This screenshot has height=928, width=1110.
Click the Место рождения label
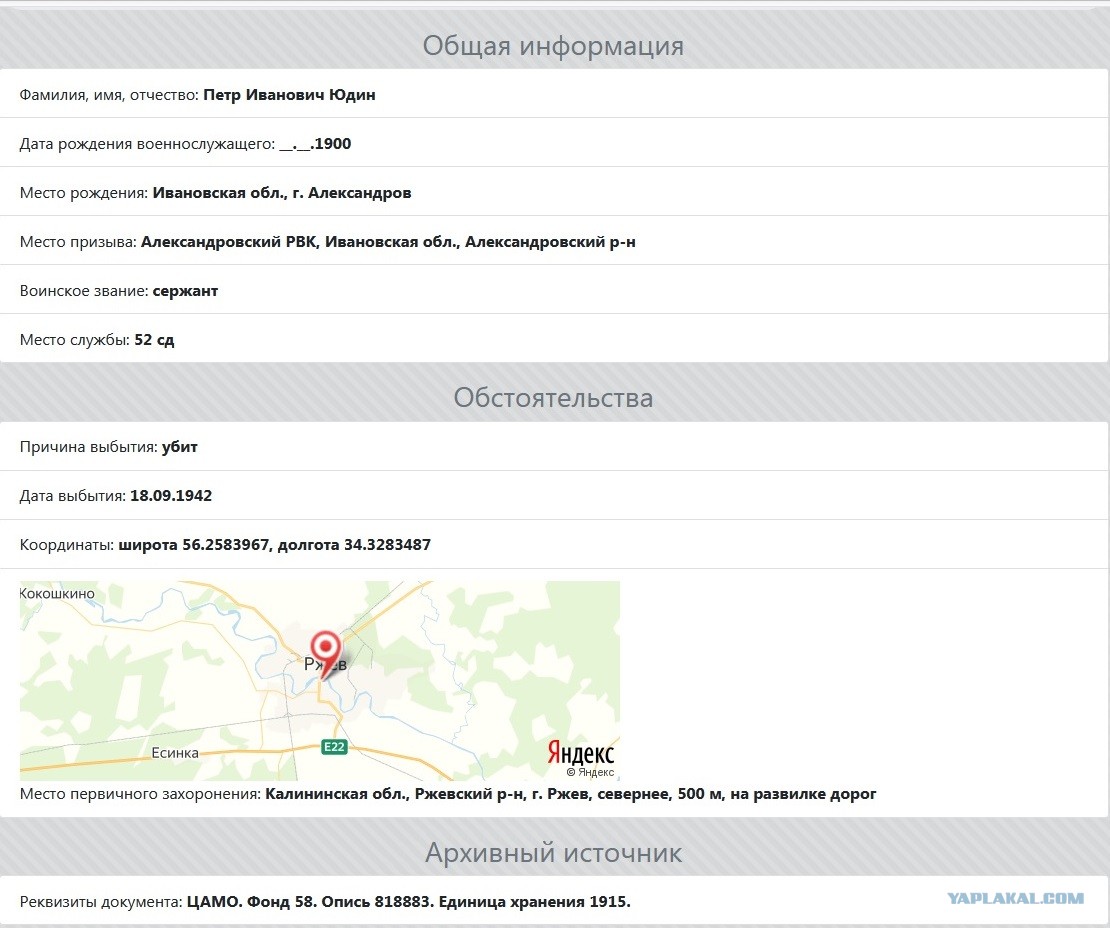pos(84,193)
